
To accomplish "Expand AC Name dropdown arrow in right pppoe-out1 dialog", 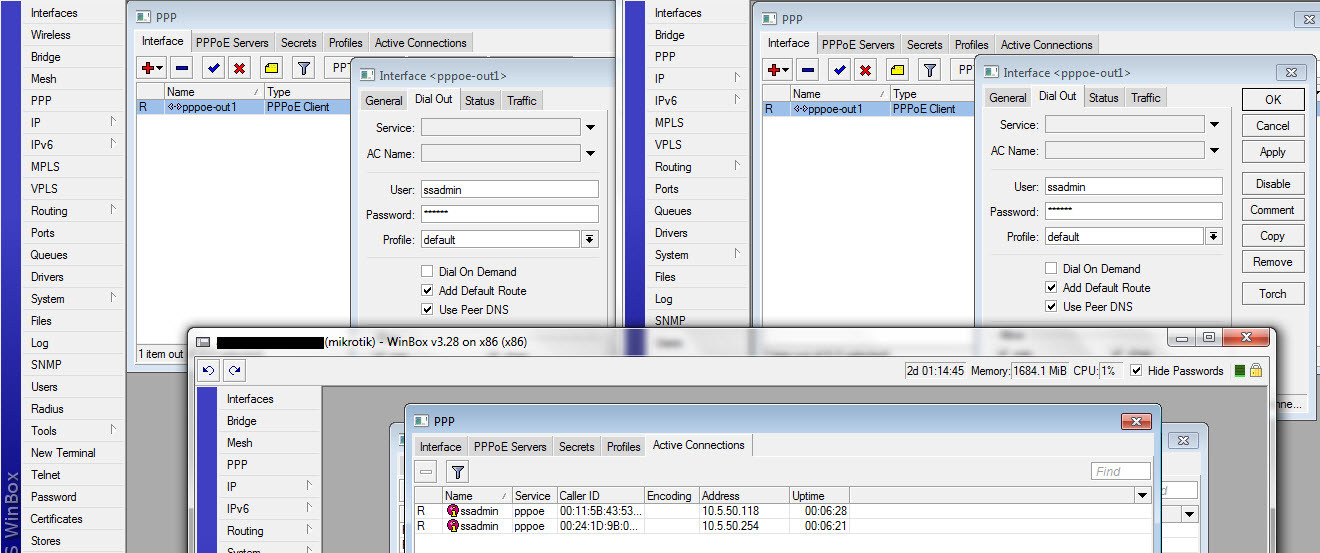I will pyautogui.click(x=1215, y=151).
